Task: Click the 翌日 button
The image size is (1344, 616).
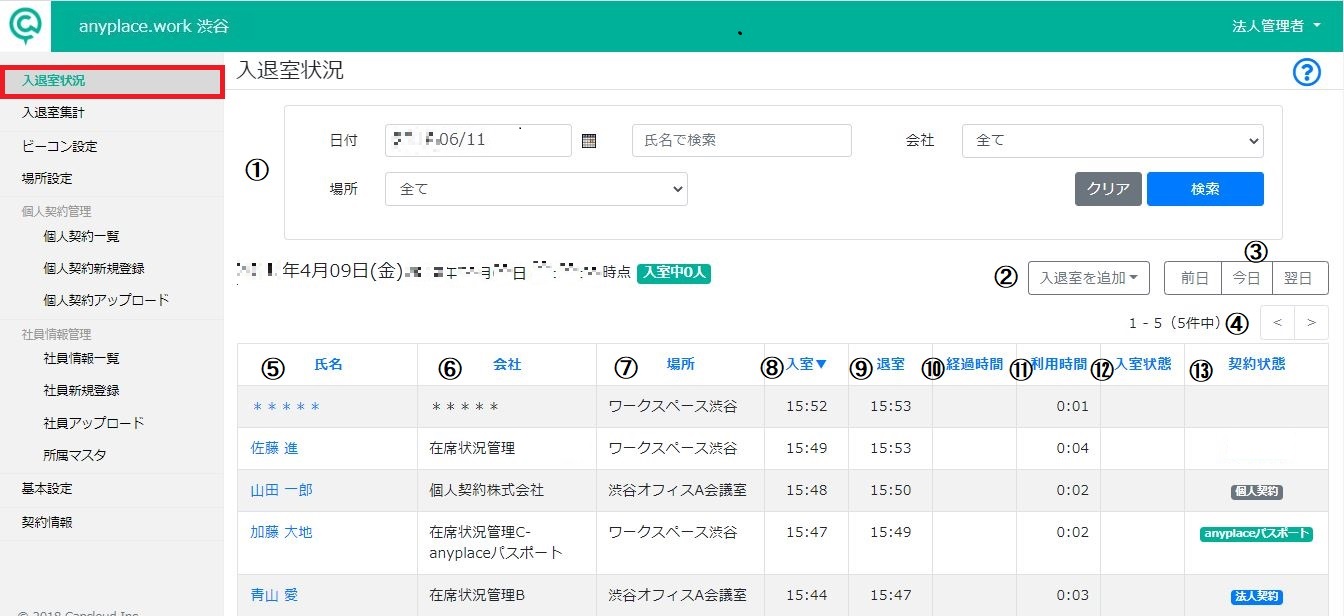Action: tap(1300, 278)
